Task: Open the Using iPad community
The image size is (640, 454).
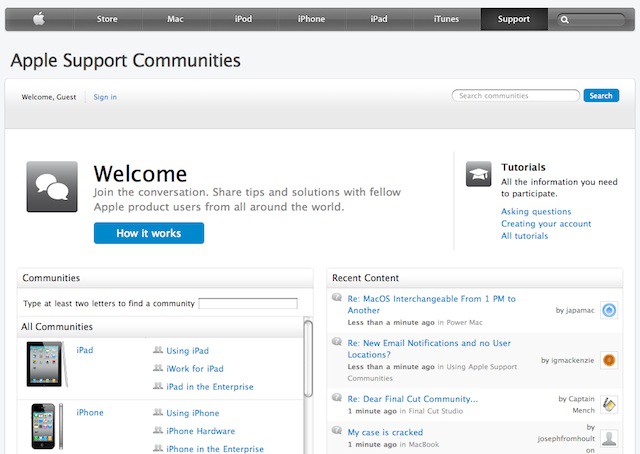Action: pos(187,351)
